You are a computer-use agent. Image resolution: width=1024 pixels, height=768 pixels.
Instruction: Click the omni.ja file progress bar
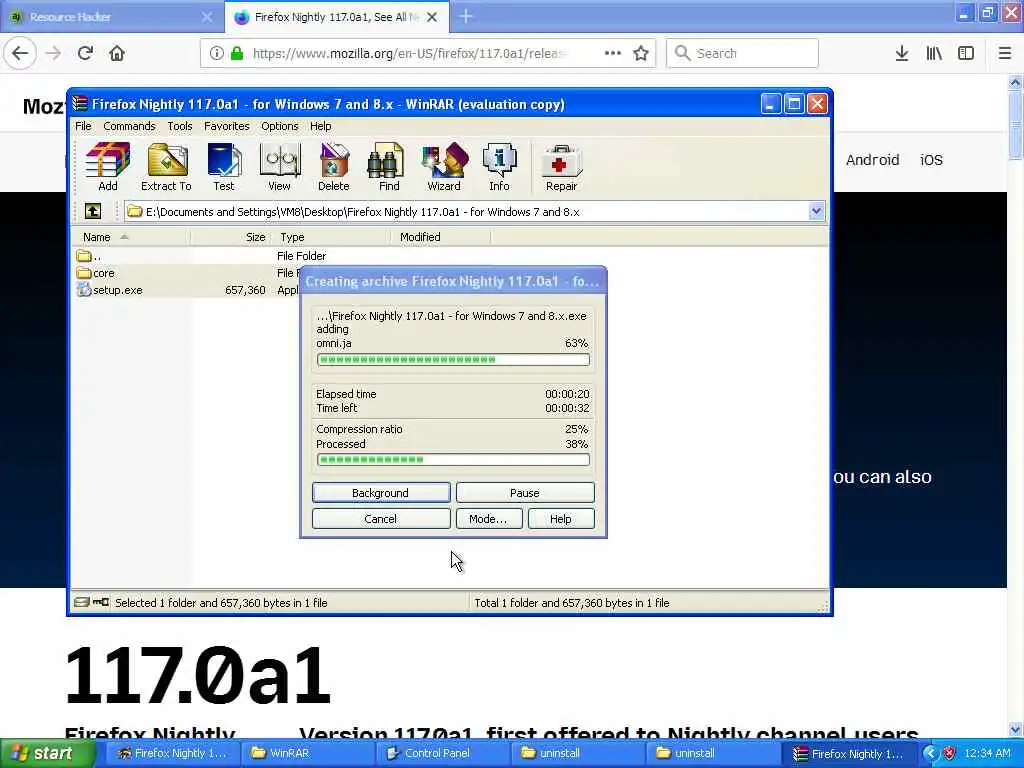[453, 359]
